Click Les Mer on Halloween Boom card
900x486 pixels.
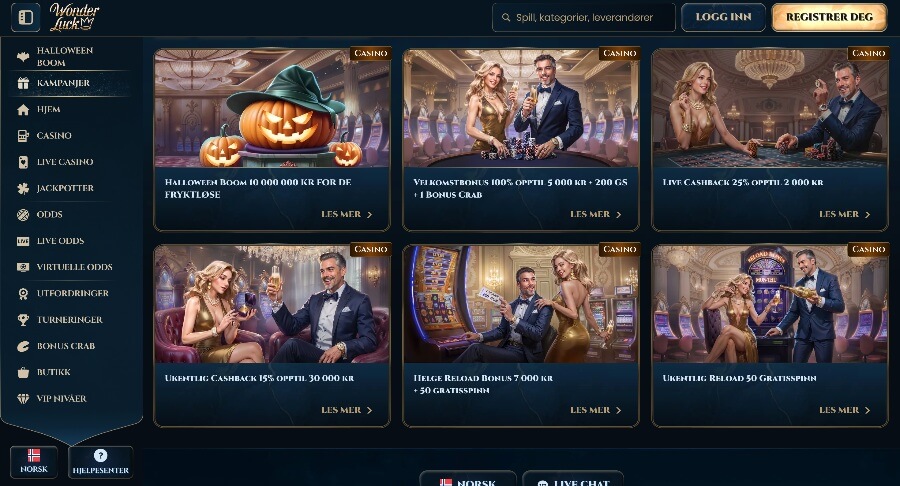pos(347,214)
